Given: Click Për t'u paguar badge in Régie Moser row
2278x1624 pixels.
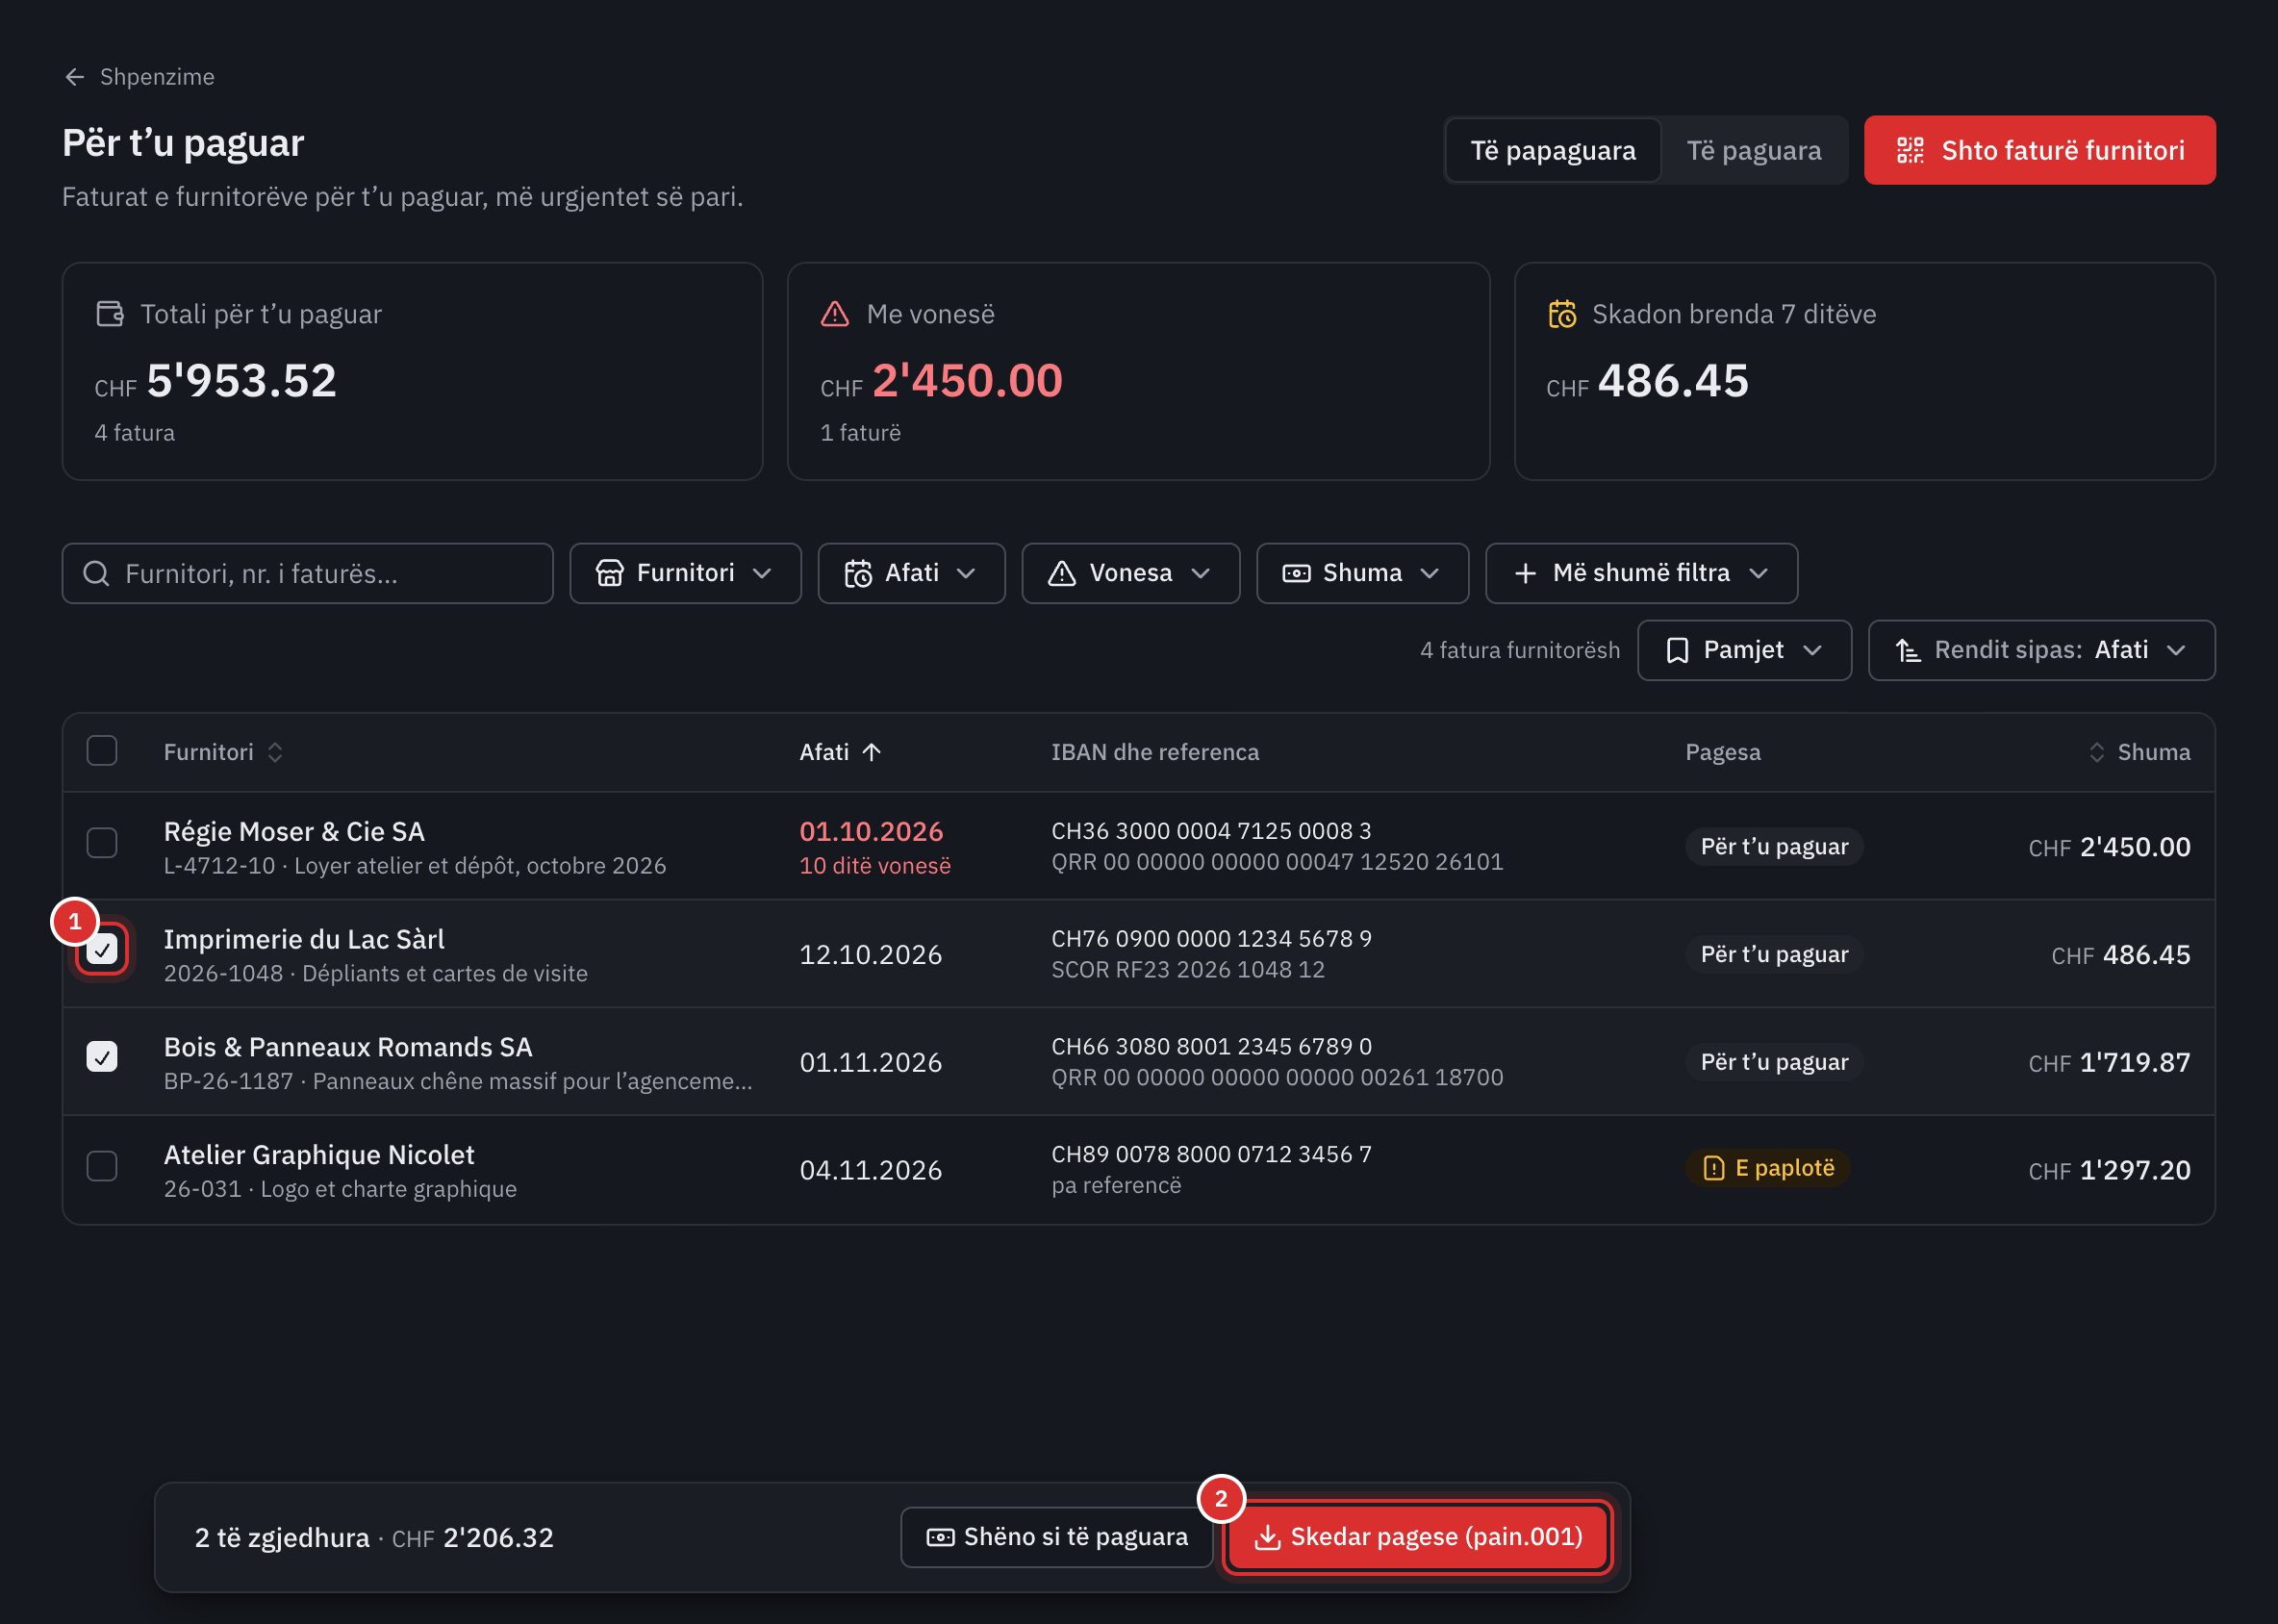Looking at the screenshot, I should tap(1774, 846).
